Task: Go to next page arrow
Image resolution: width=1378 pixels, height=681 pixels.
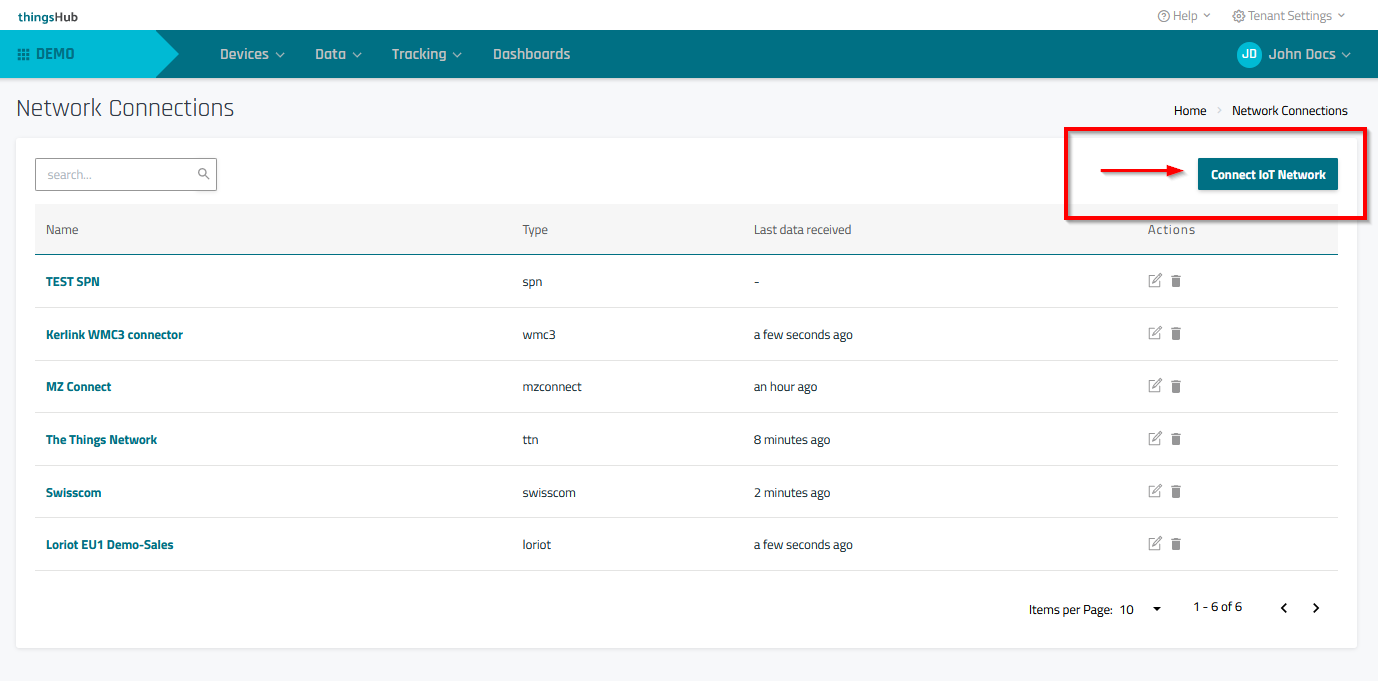Action: click(x=1316, y=608)
